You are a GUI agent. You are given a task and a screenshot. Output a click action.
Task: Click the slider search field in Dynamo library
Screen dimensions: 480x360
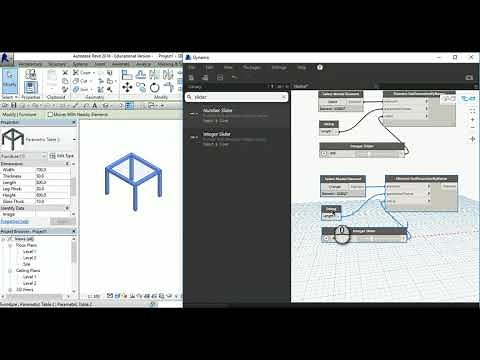pos(237,97)
